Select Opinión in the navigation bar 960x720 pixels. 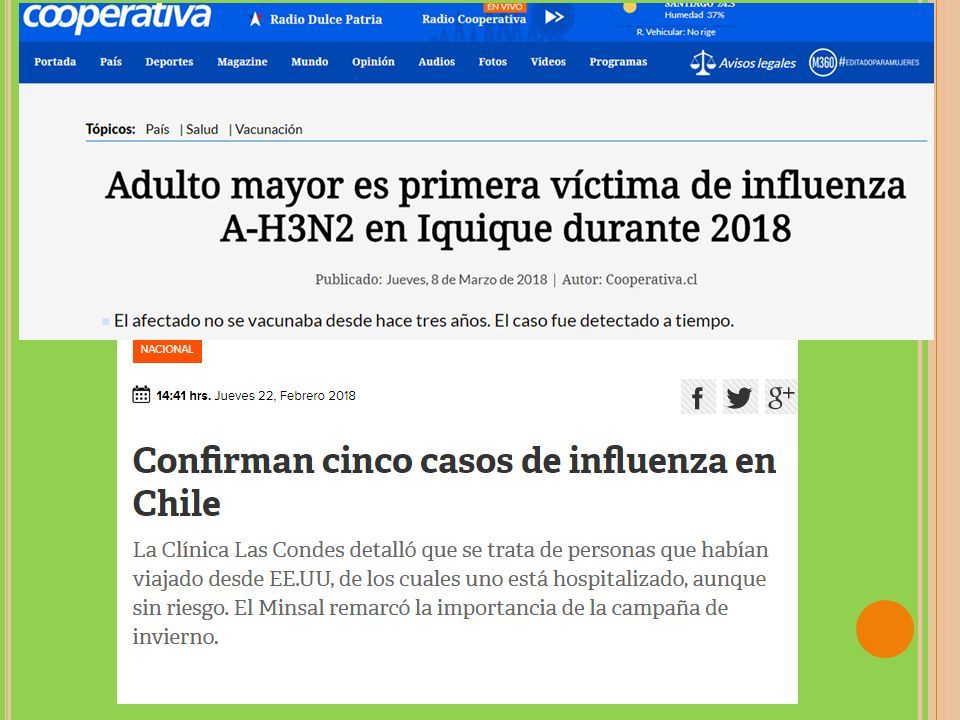point(373,62)
